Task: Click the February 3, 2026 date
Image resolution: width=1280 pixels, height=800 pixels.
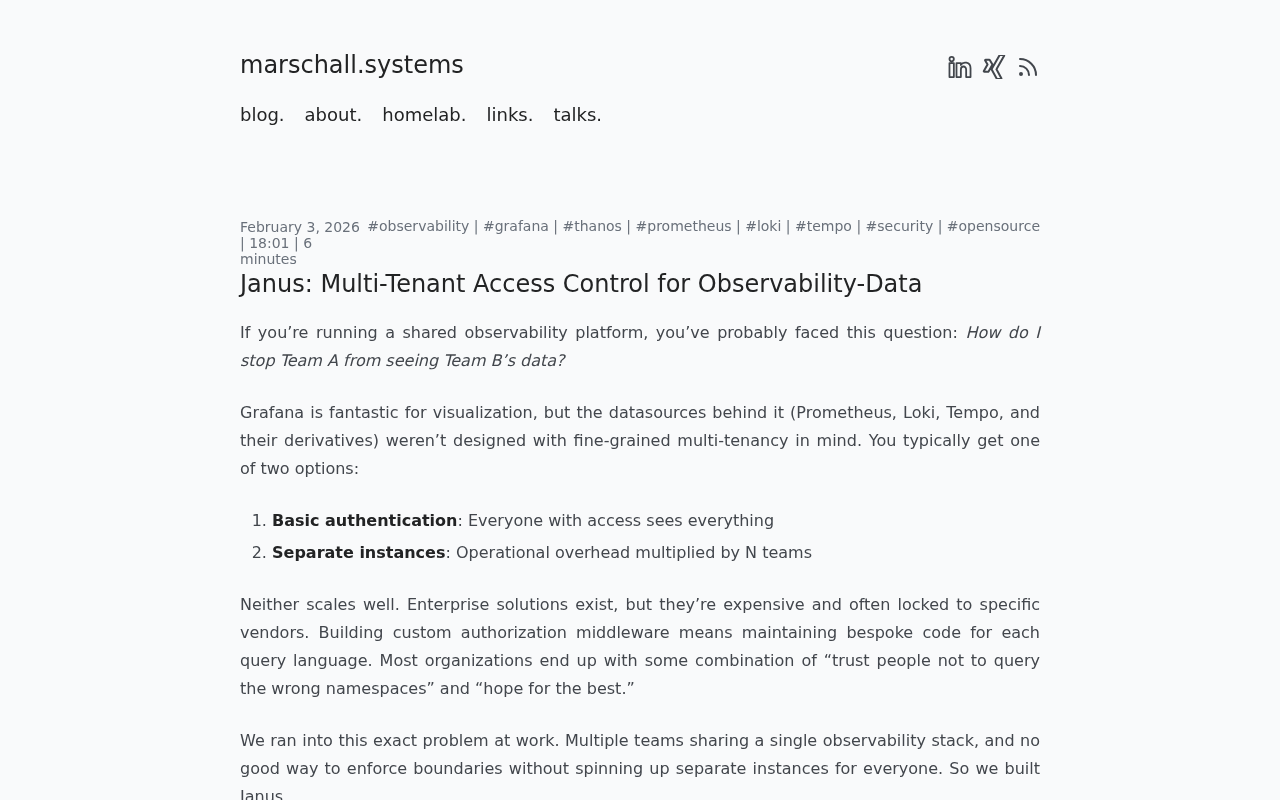Action: [x=300, y=227]
